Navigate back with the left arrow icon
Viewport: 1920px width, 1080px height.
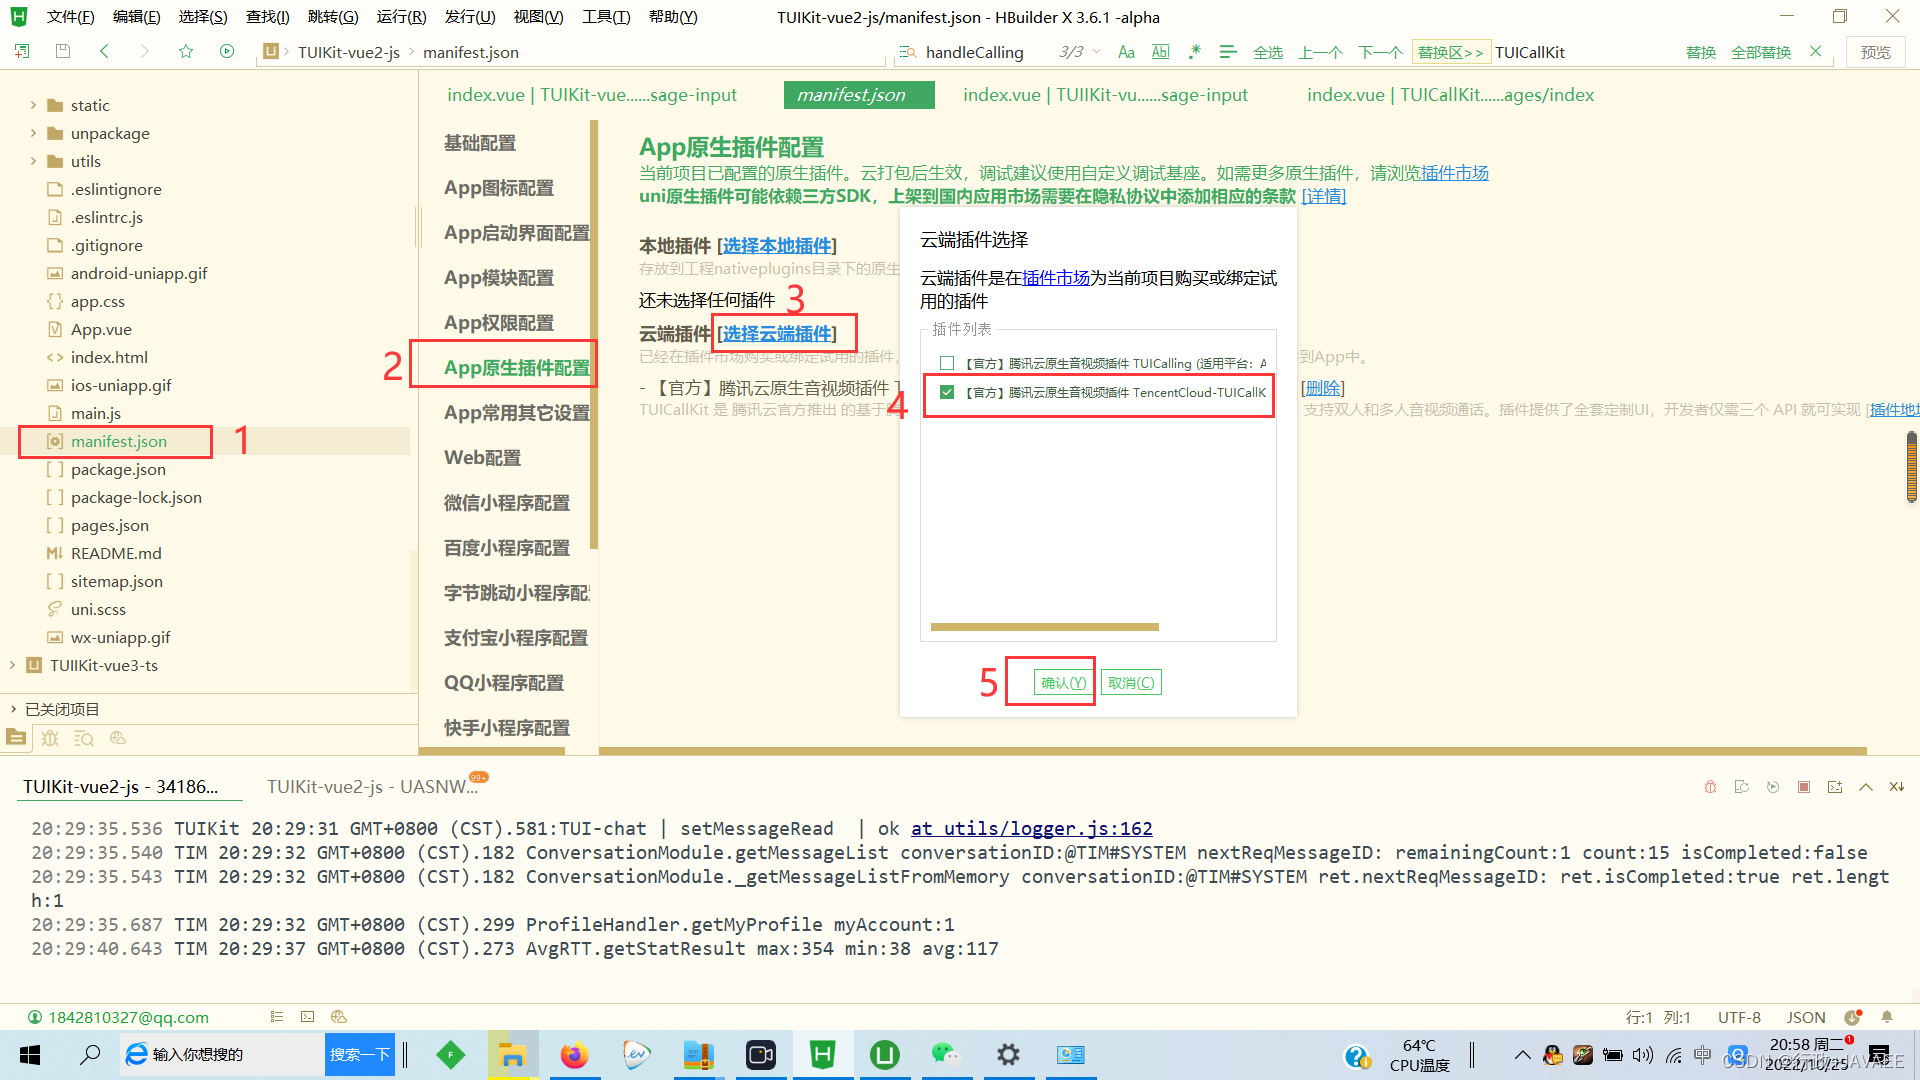coord(104,51)
